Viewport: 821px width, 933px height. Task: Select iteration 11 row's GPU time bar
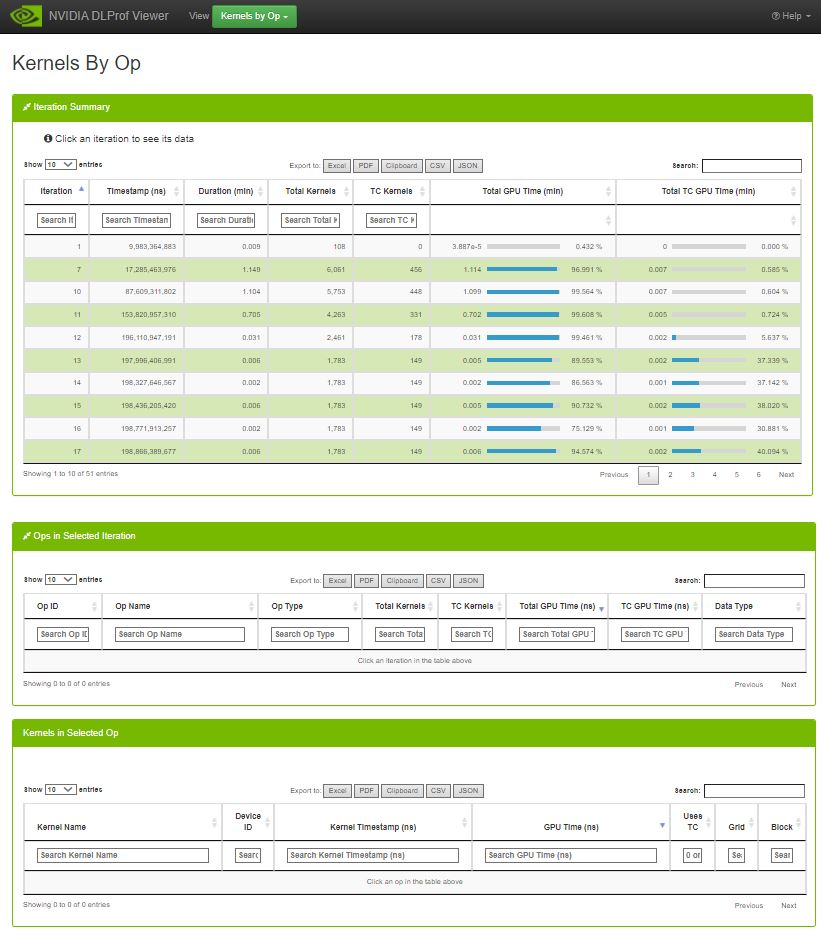(522, 314)
